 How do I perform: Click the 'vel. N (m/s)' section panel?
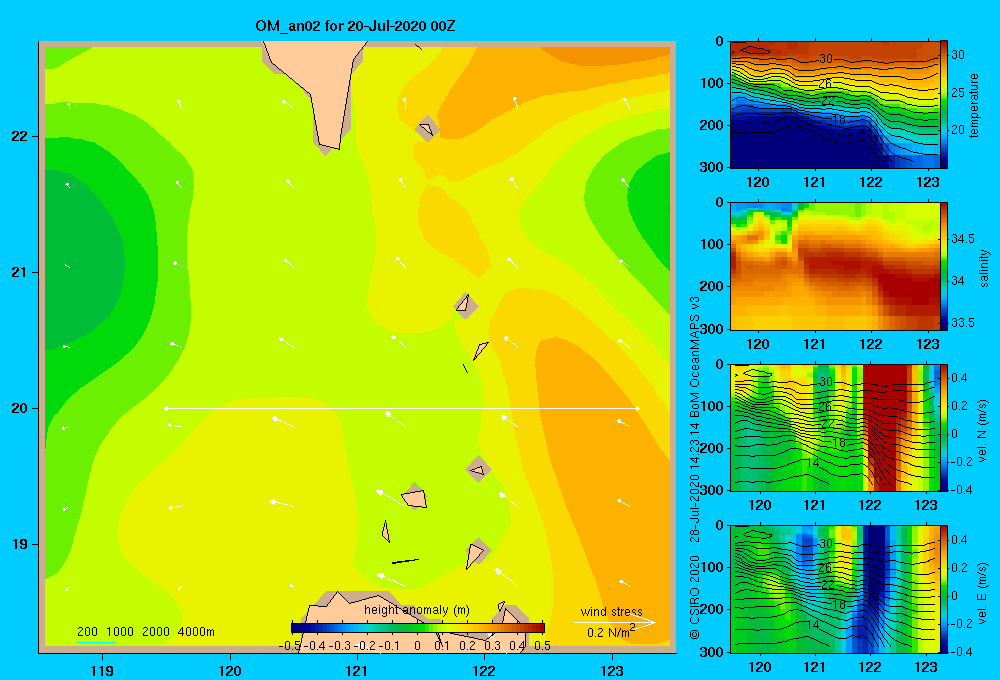click(x=835, y=427)
